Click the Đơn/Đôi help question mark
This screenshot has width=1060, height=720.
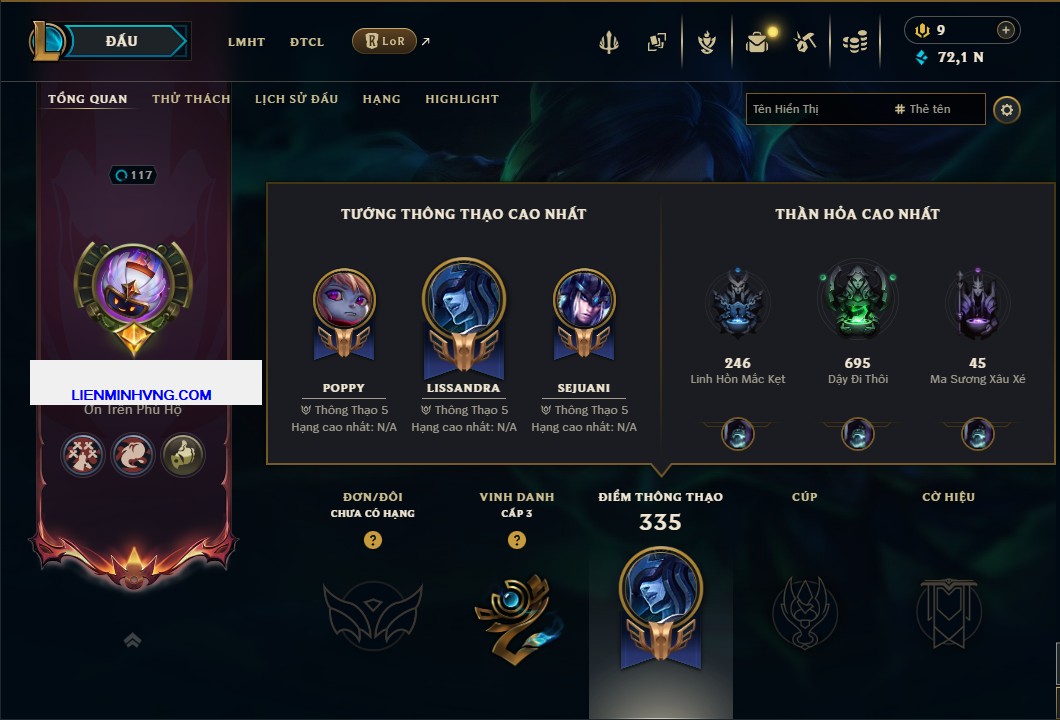click(372, 539)
